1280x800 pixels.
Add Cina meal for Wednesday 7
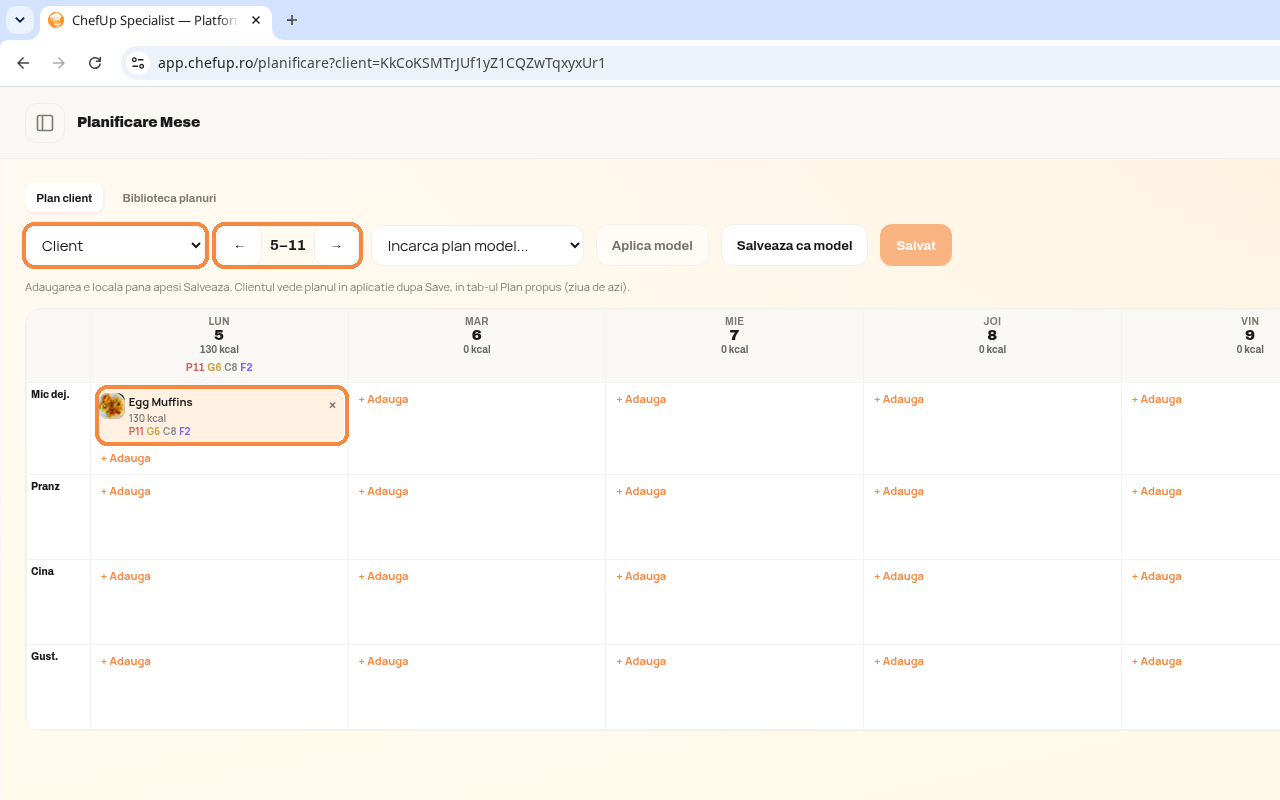click(x=641, y=576)
